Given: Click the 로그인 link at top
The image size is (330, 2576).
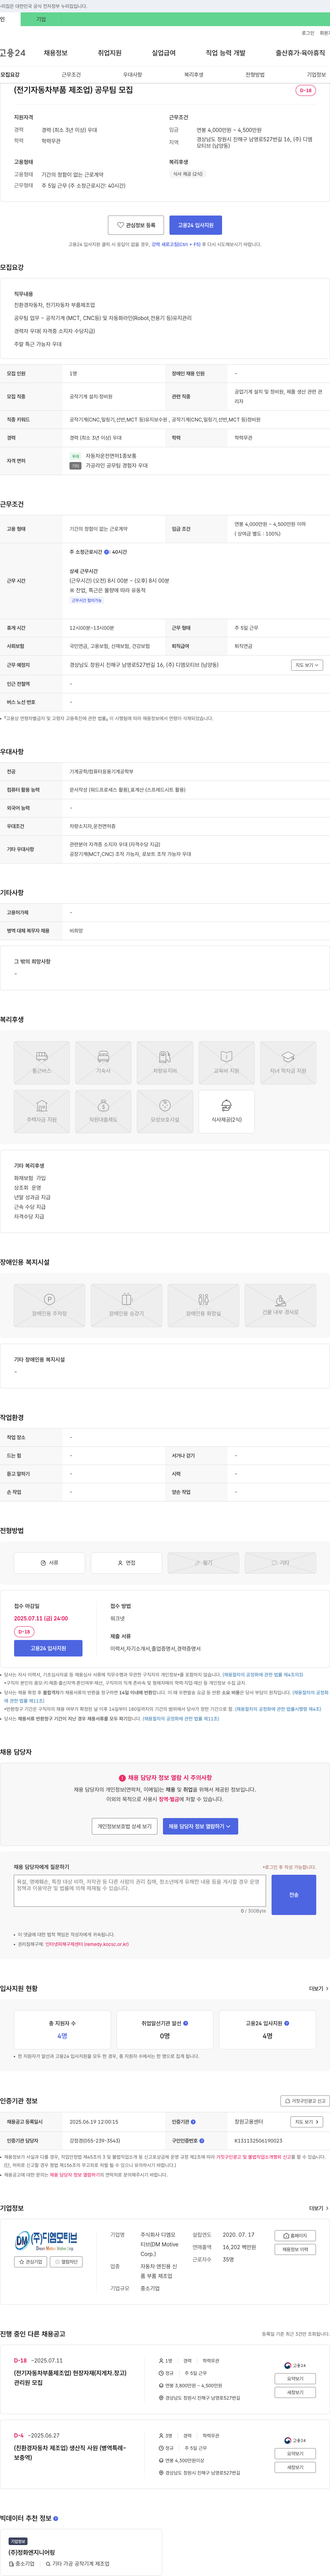Looking at the screenshot, I should 308,33.
